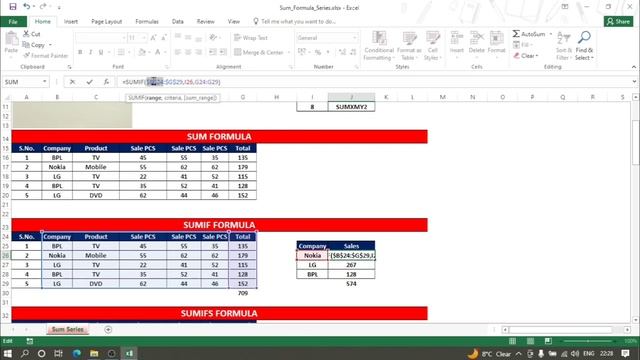The height and width of the screenshot is (360, 640).
Task: Click the Sort & Filter icon
Action: [563, 38]
